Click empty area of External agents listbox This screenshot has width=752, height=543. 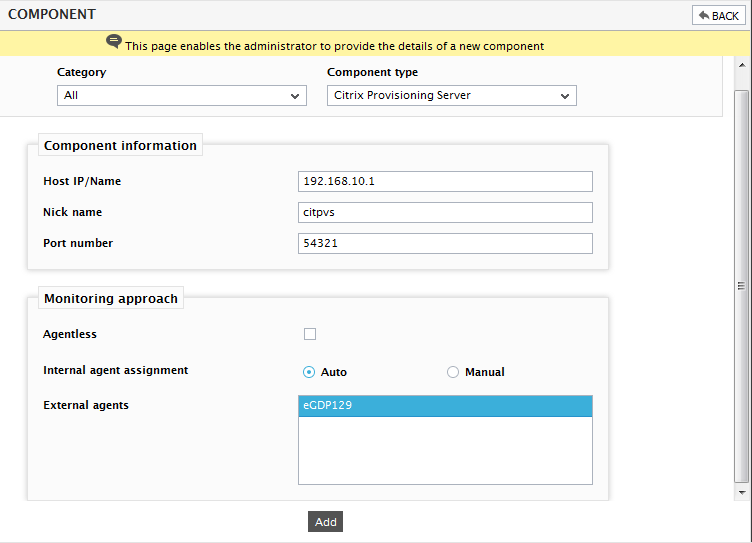click(445, 450)
